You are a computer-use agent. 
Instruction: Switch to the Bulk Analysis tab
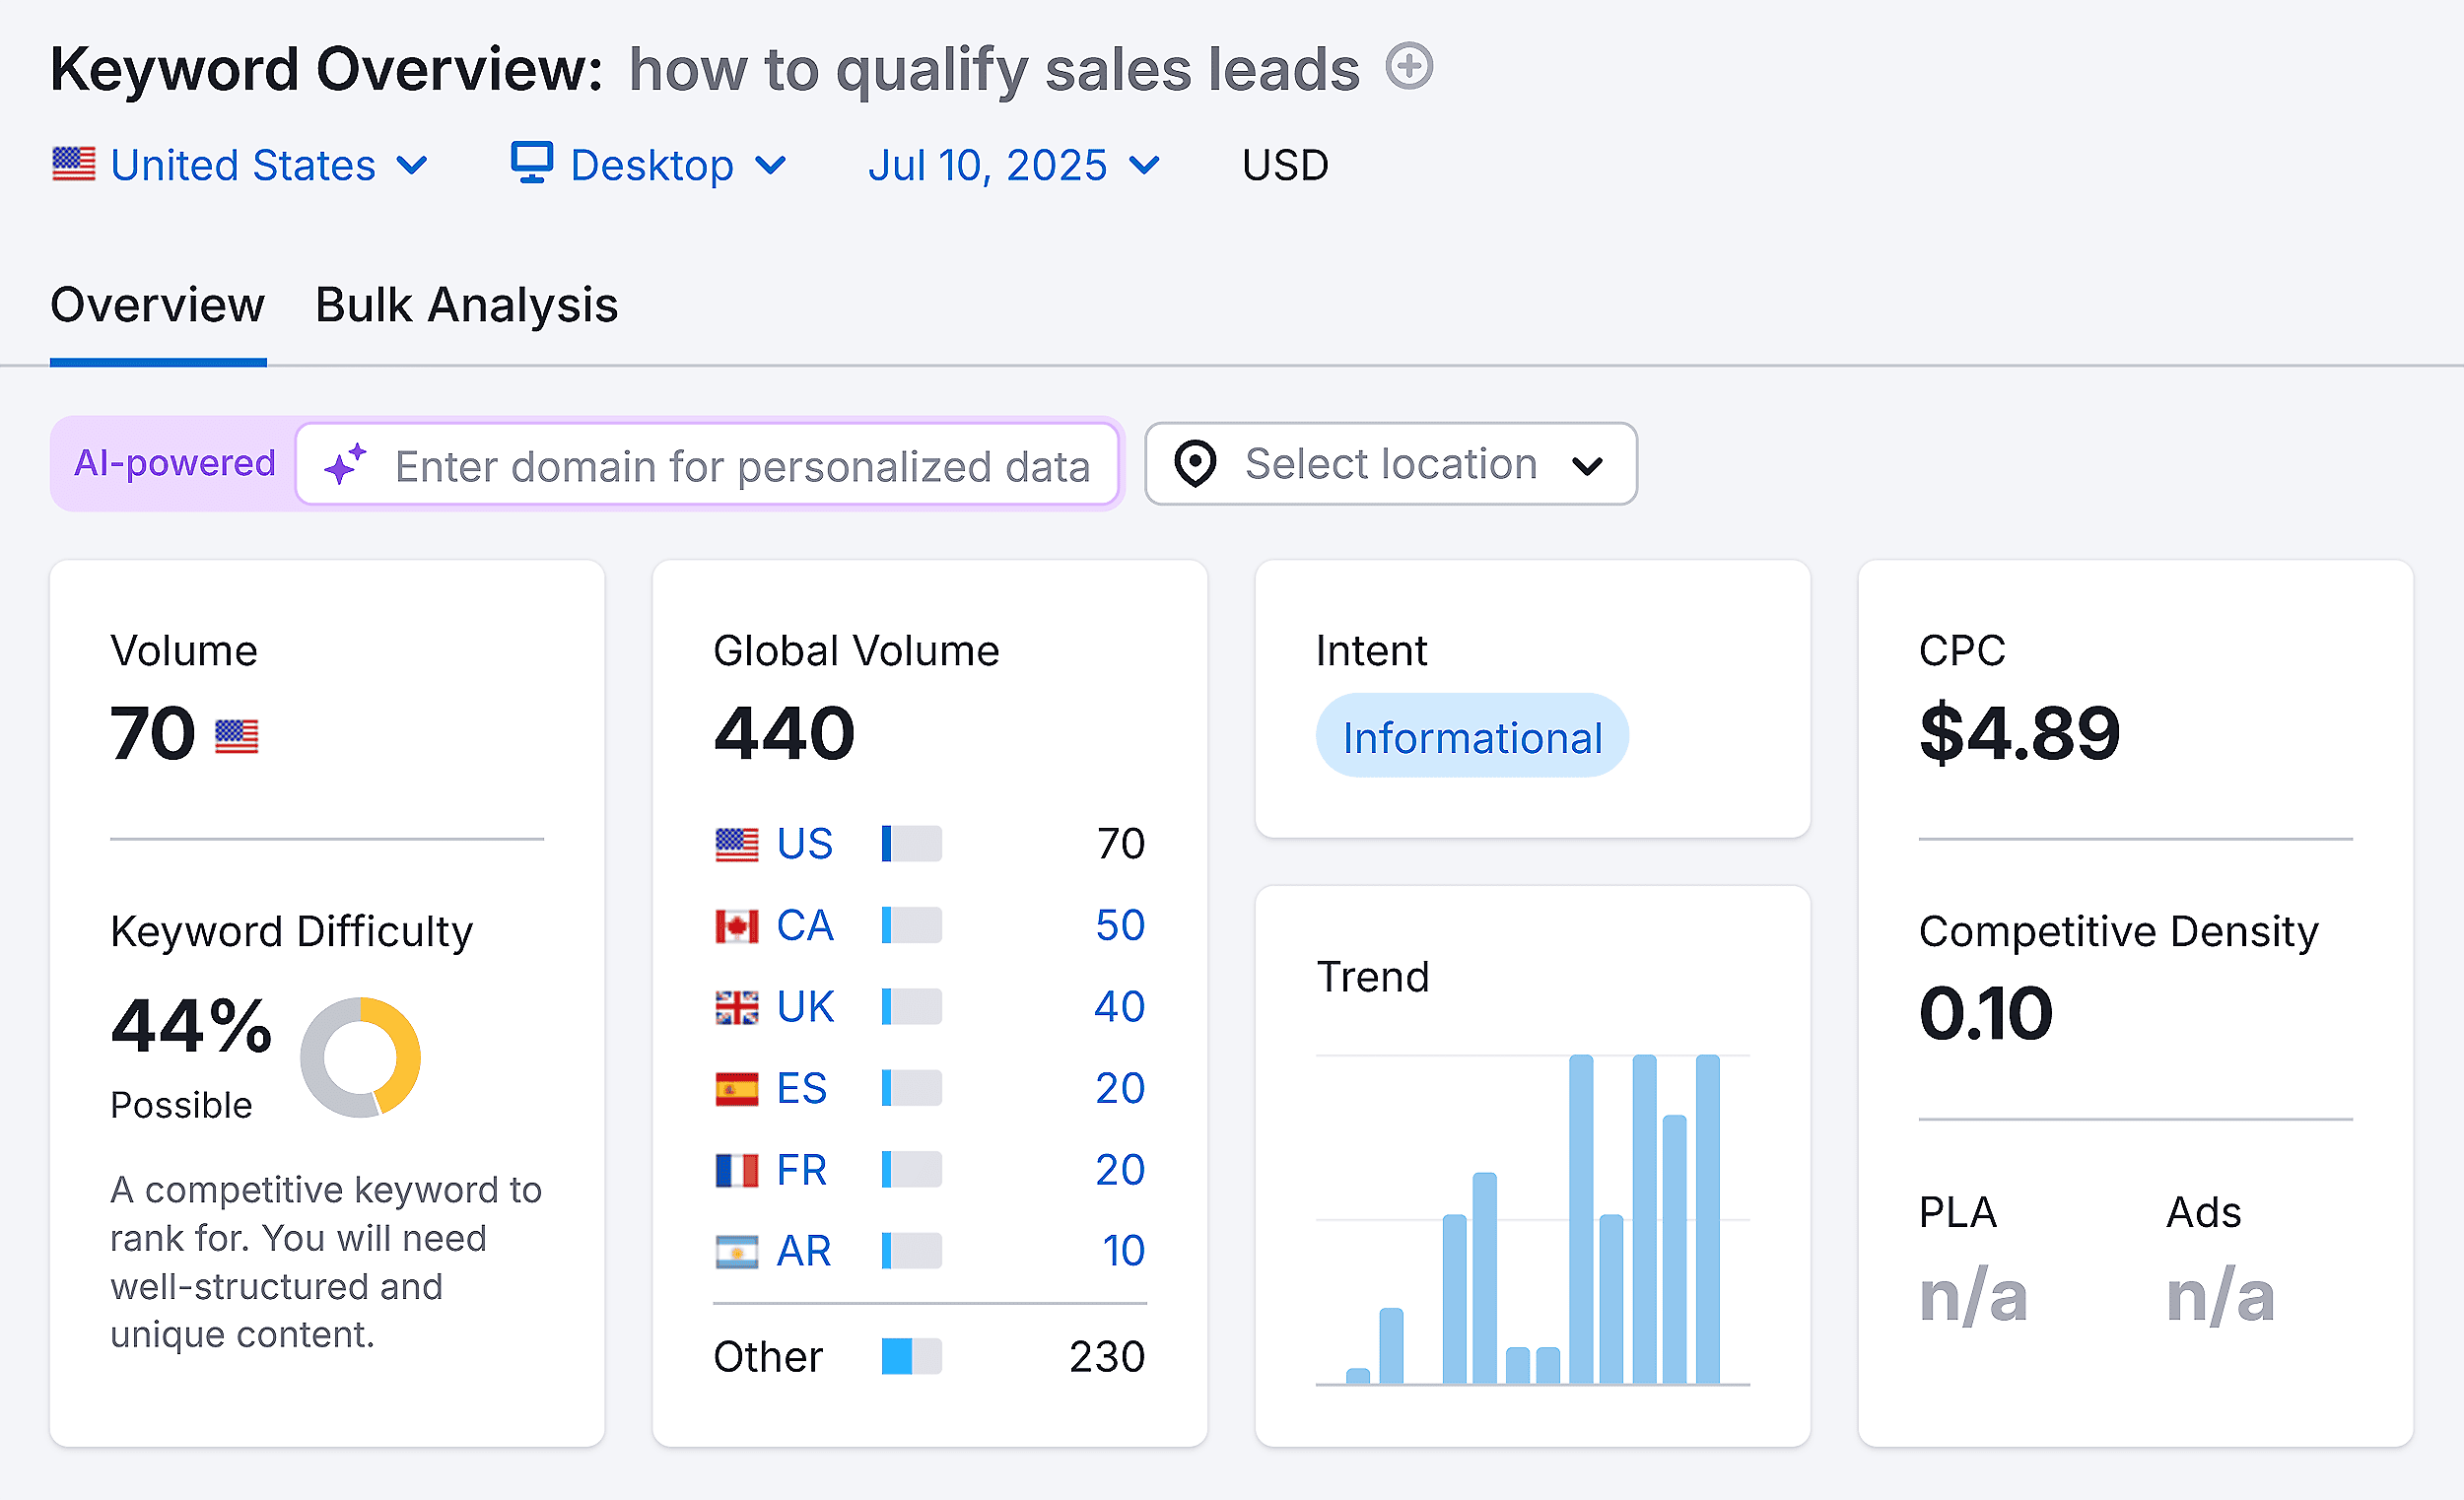pos(466,305)
